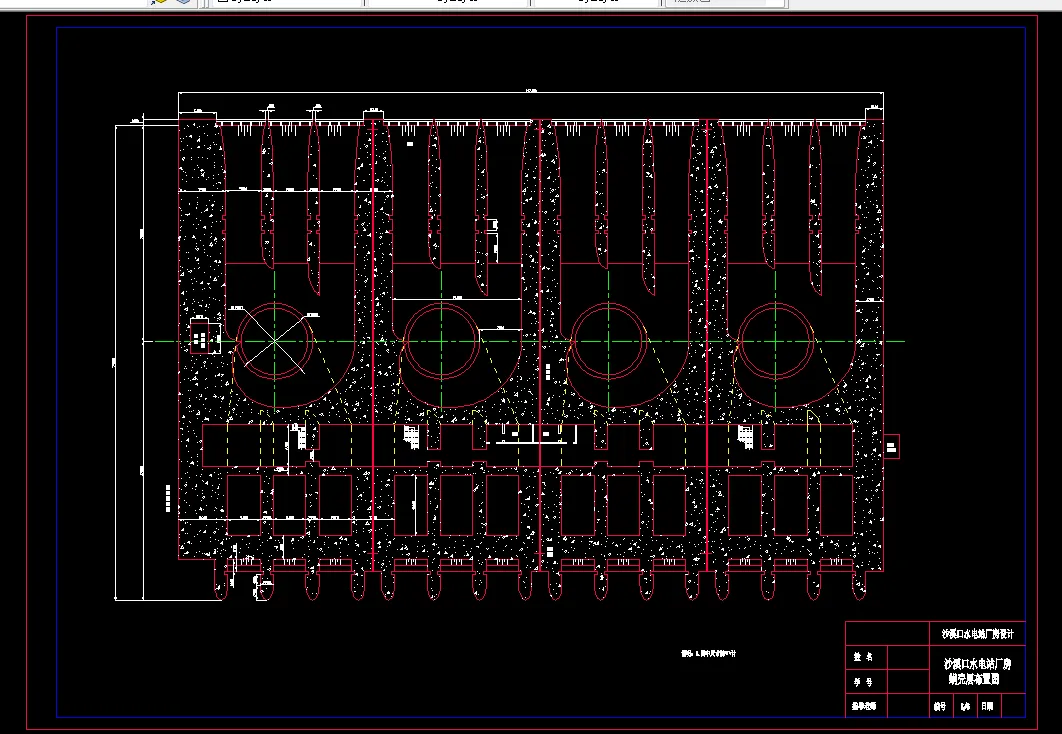Select the spiral case circle with diagonal cross lines

click(274, 342)
